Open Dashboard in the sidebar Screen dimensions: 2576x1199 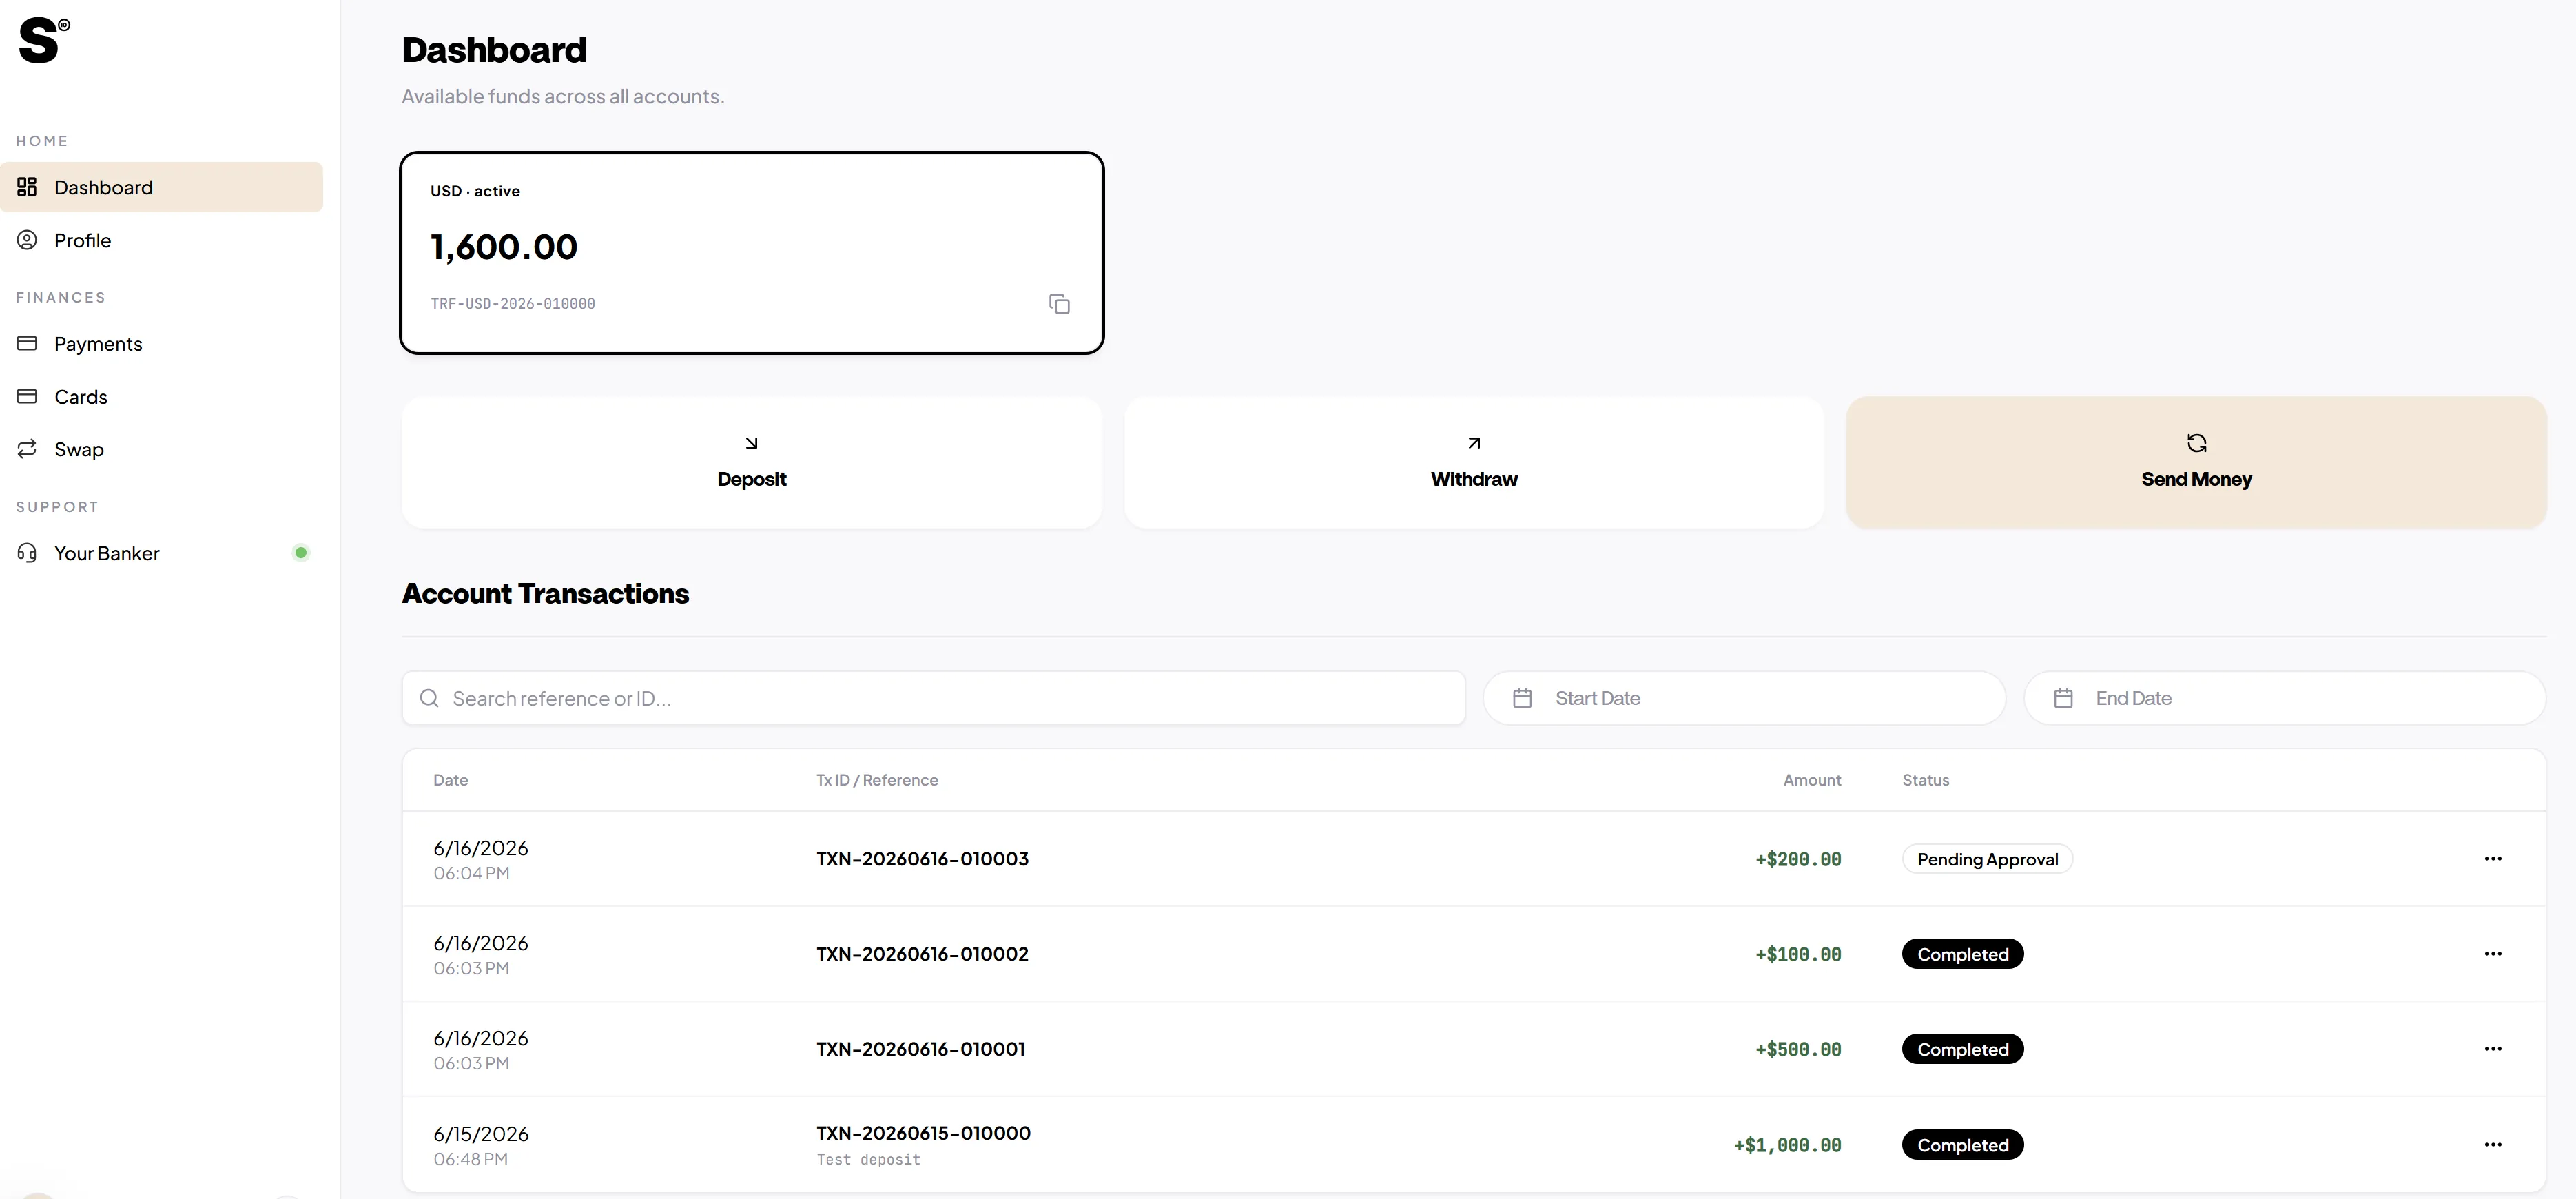[x=161, y=187]
